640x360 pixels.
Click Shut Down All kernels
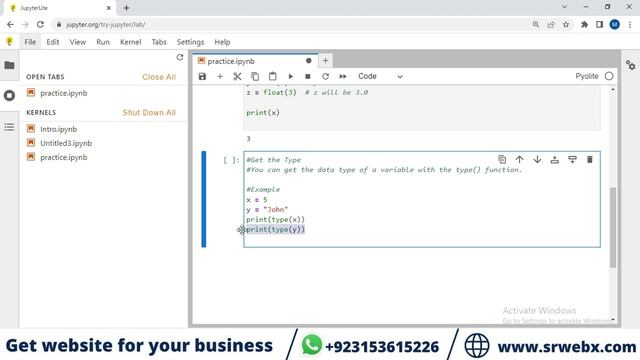click(x=149, y=113)
